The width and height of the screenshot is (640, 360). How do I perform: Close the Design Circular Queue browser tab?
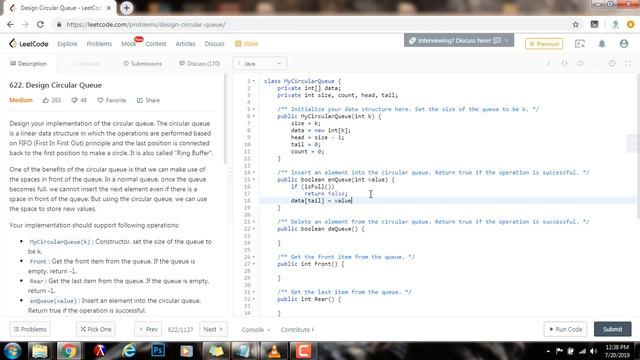pos(109,8)
